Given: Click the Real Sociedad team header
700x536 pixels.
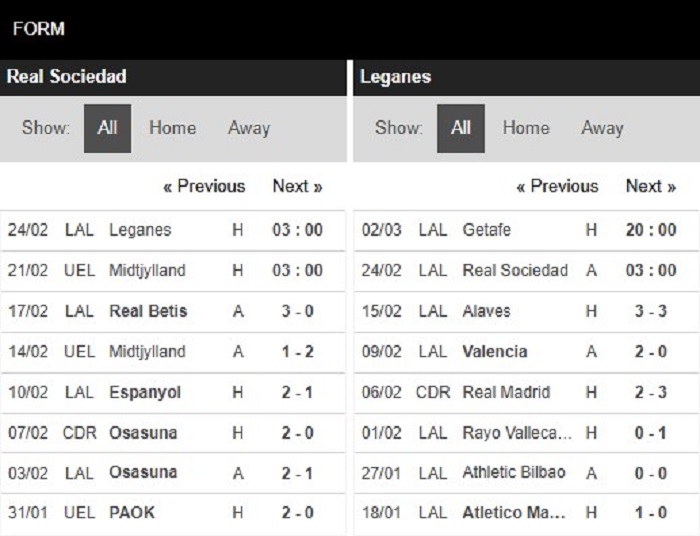Looking at the screenshot, I should [x=67, y=76].
